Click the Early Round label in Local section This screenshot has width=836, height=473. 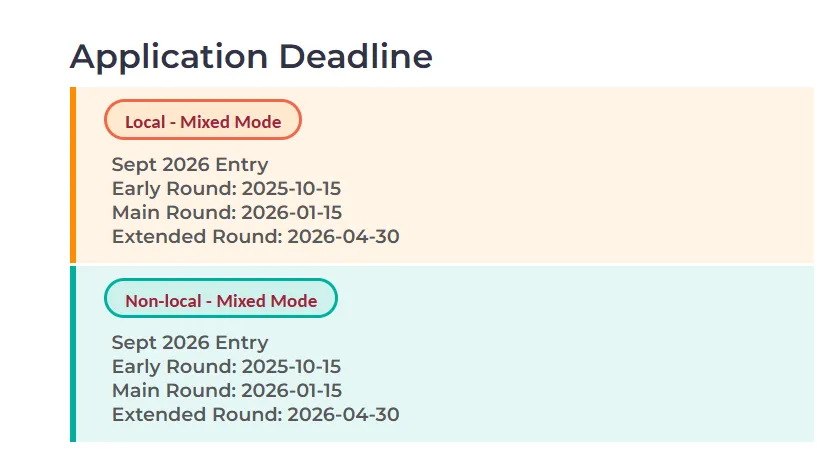point(173,188)
